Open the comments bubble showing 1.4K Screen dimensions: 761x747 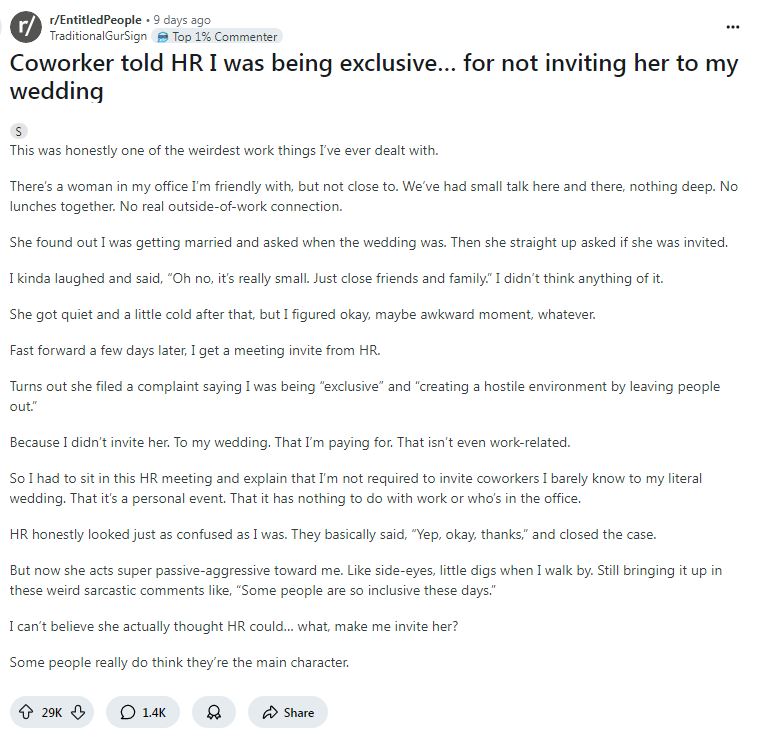pyautogui.click(x=143, y=712)
